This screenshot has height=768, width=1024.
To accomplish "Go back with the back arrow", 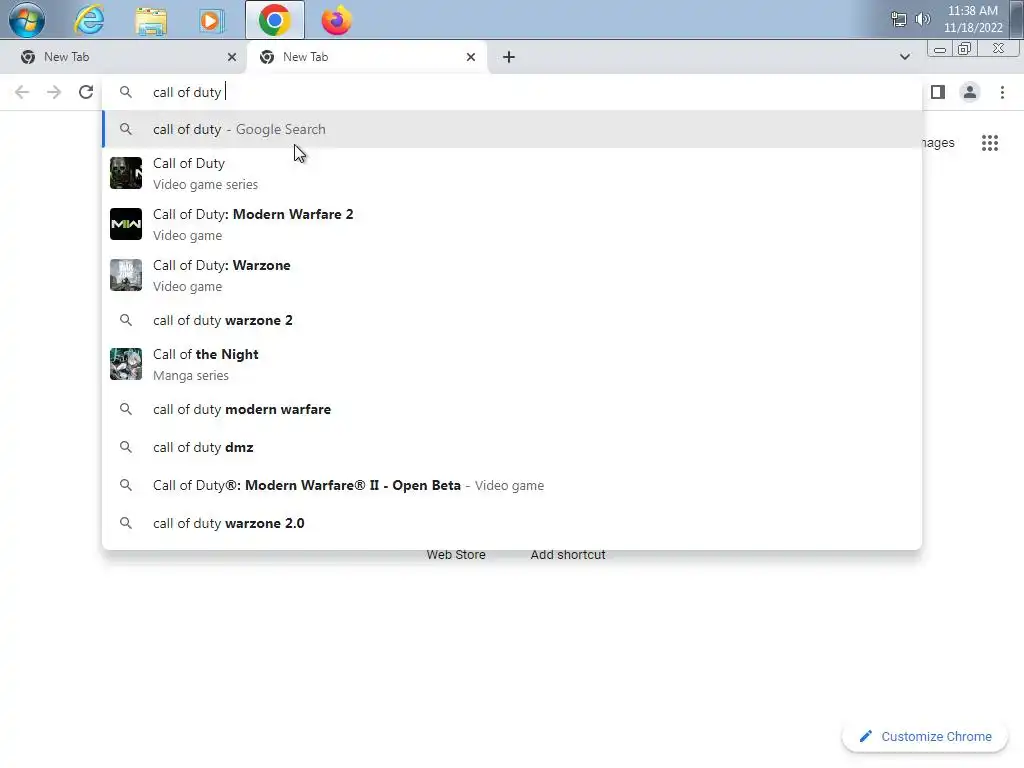I will pyautogui.click(x=22, y=92).
